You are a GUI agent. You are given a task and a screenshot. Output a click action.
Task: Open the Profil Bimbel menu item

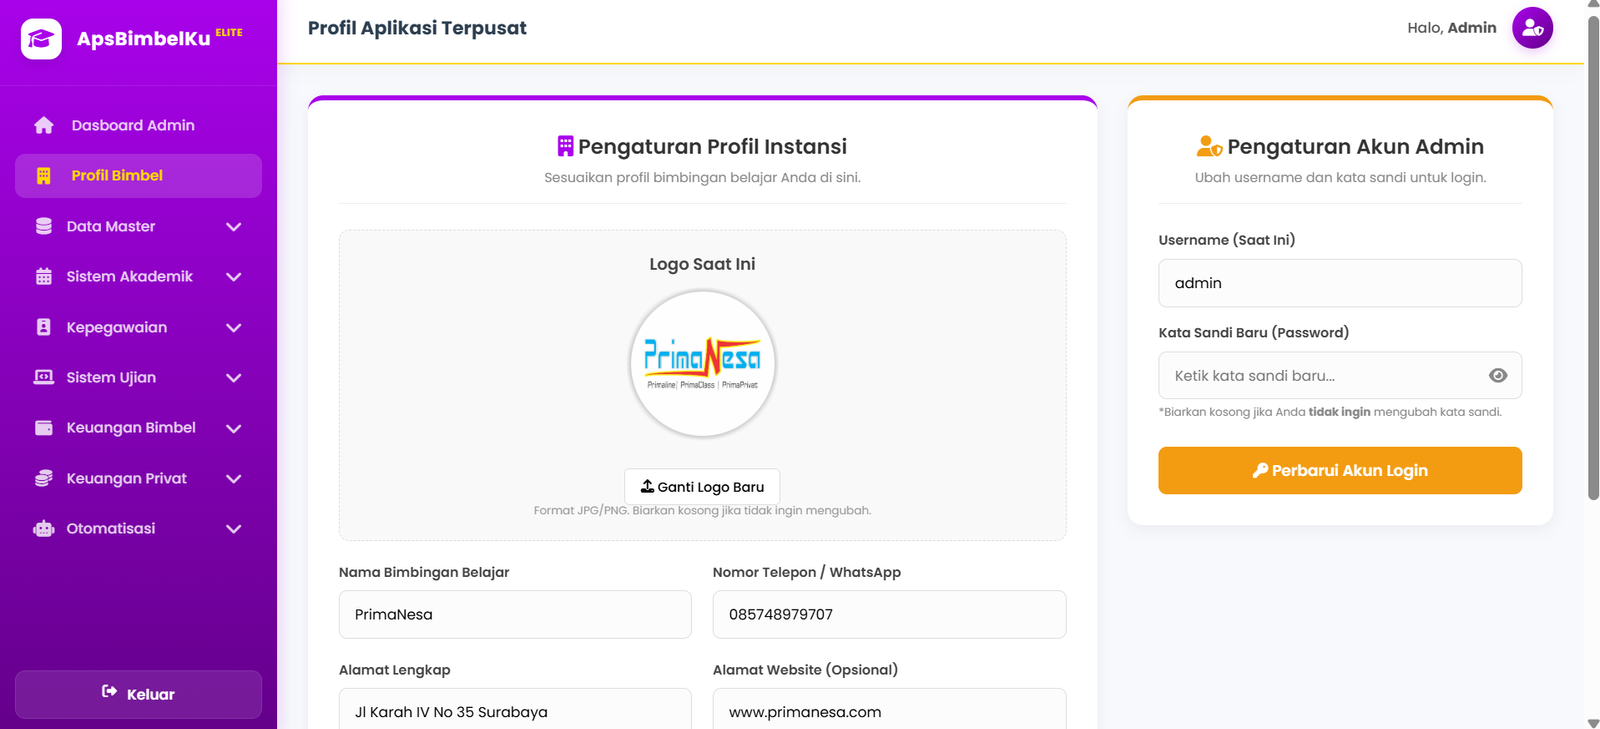138,176
